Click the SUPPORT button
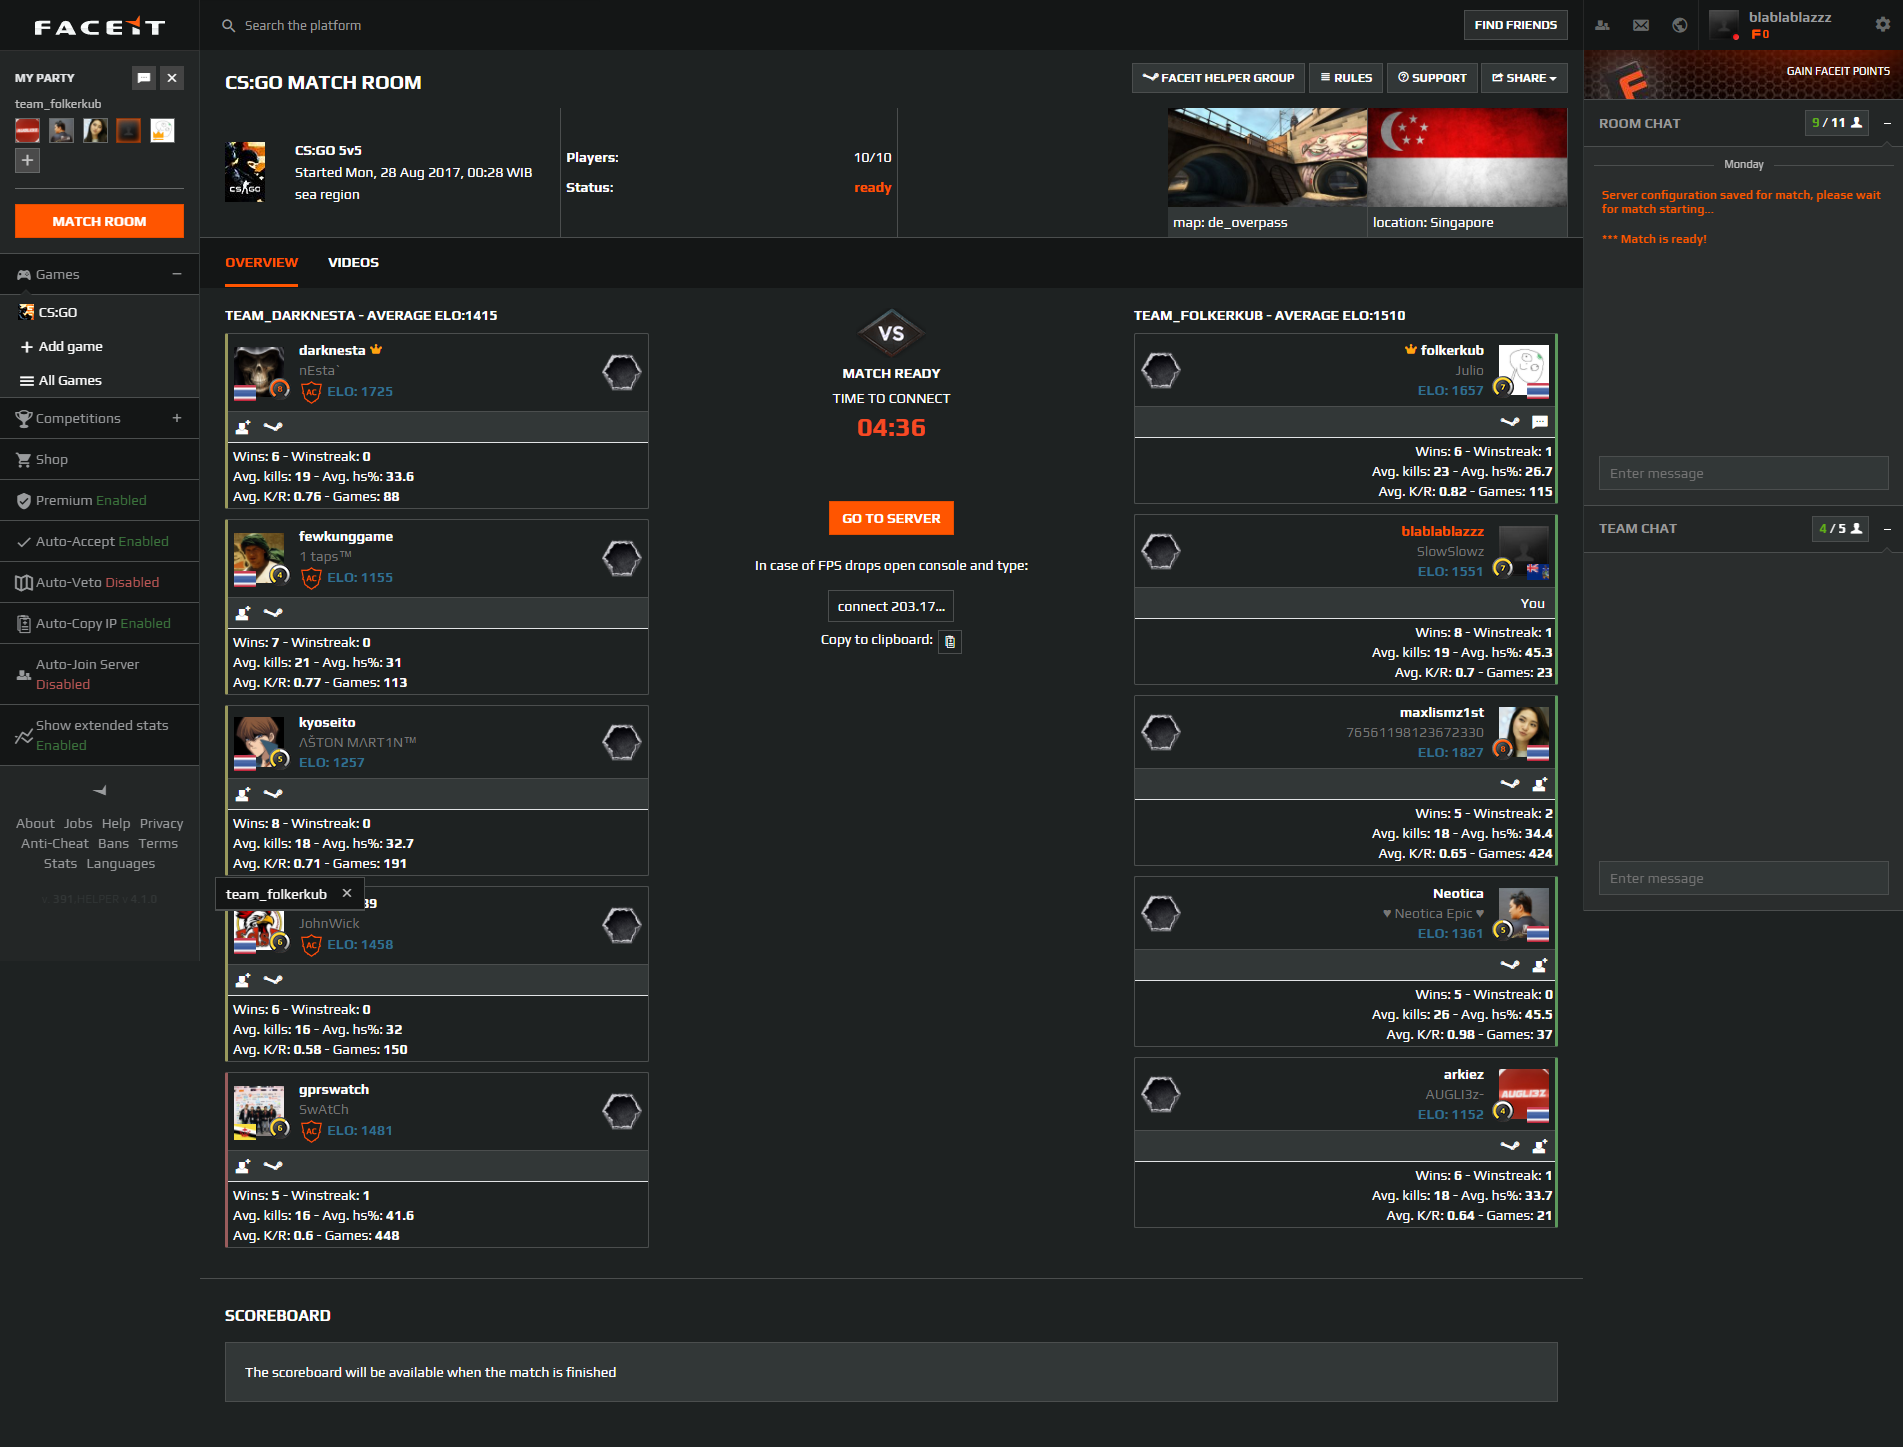This screenshot has height=1447, width=1903. point(1432,78)
